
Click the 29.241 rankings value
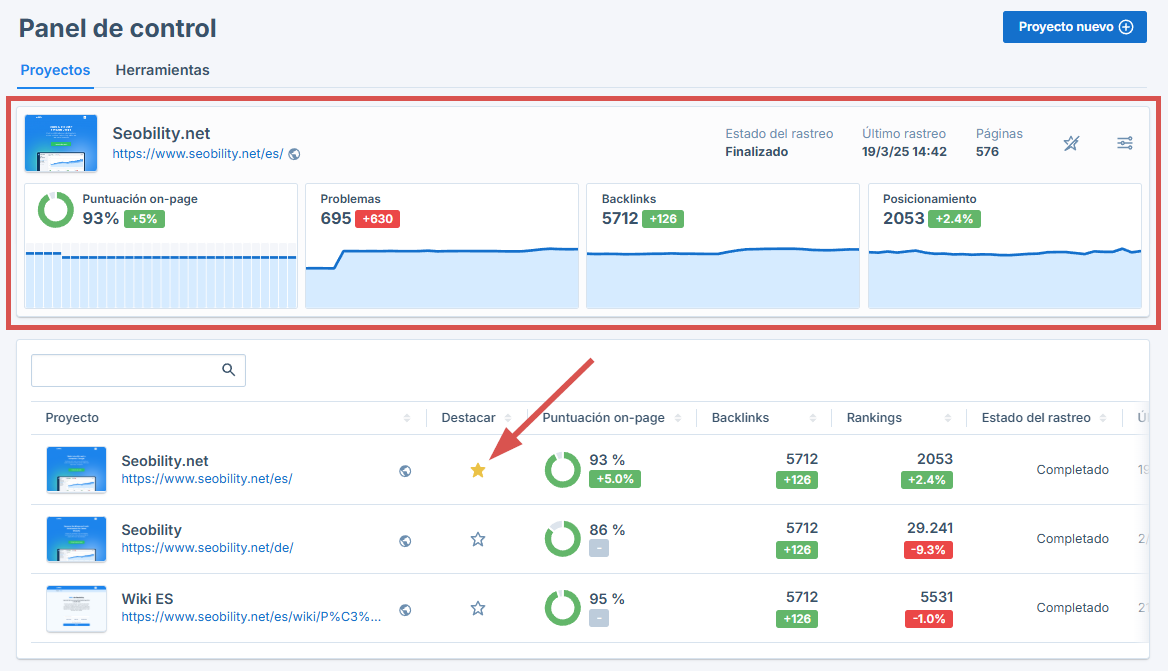(930, 527)
